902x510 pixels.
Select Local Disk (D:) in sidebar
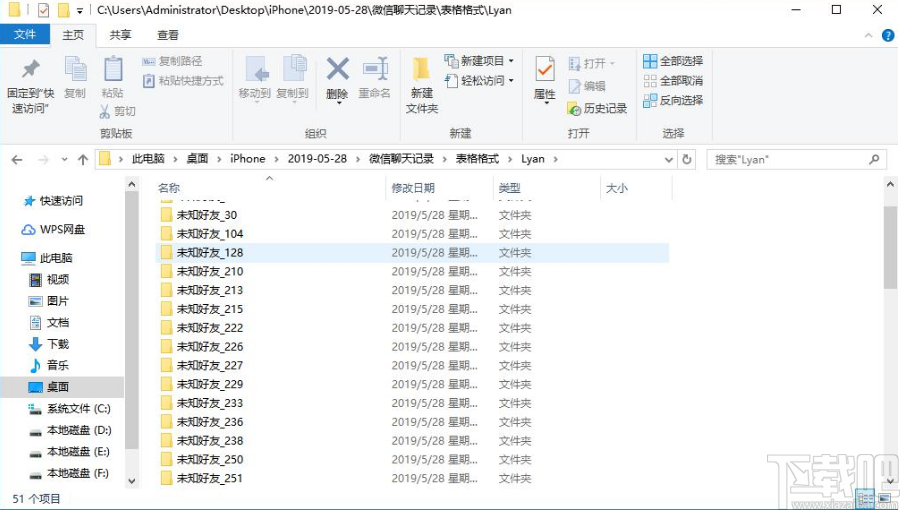(x=71, y=430)
